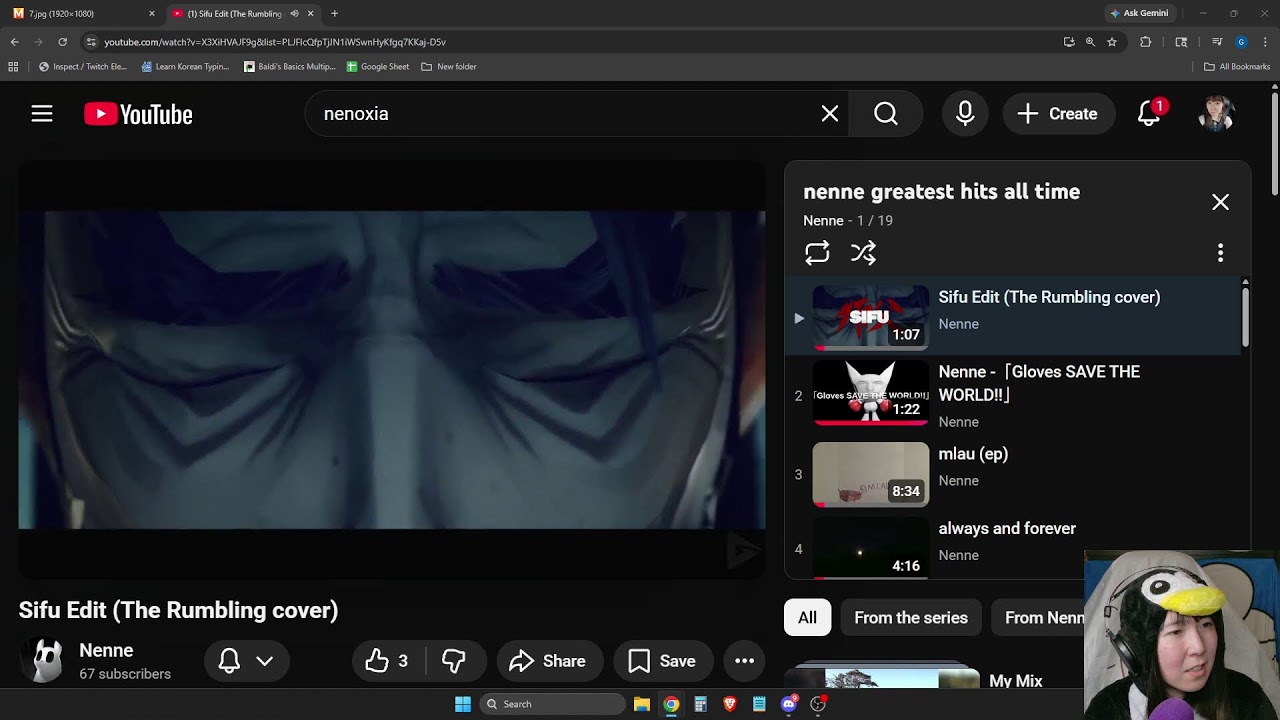Open the media controls icon in Chrome toolbar
This screenshot has height=720, width=1280.
click(1217, 42)
